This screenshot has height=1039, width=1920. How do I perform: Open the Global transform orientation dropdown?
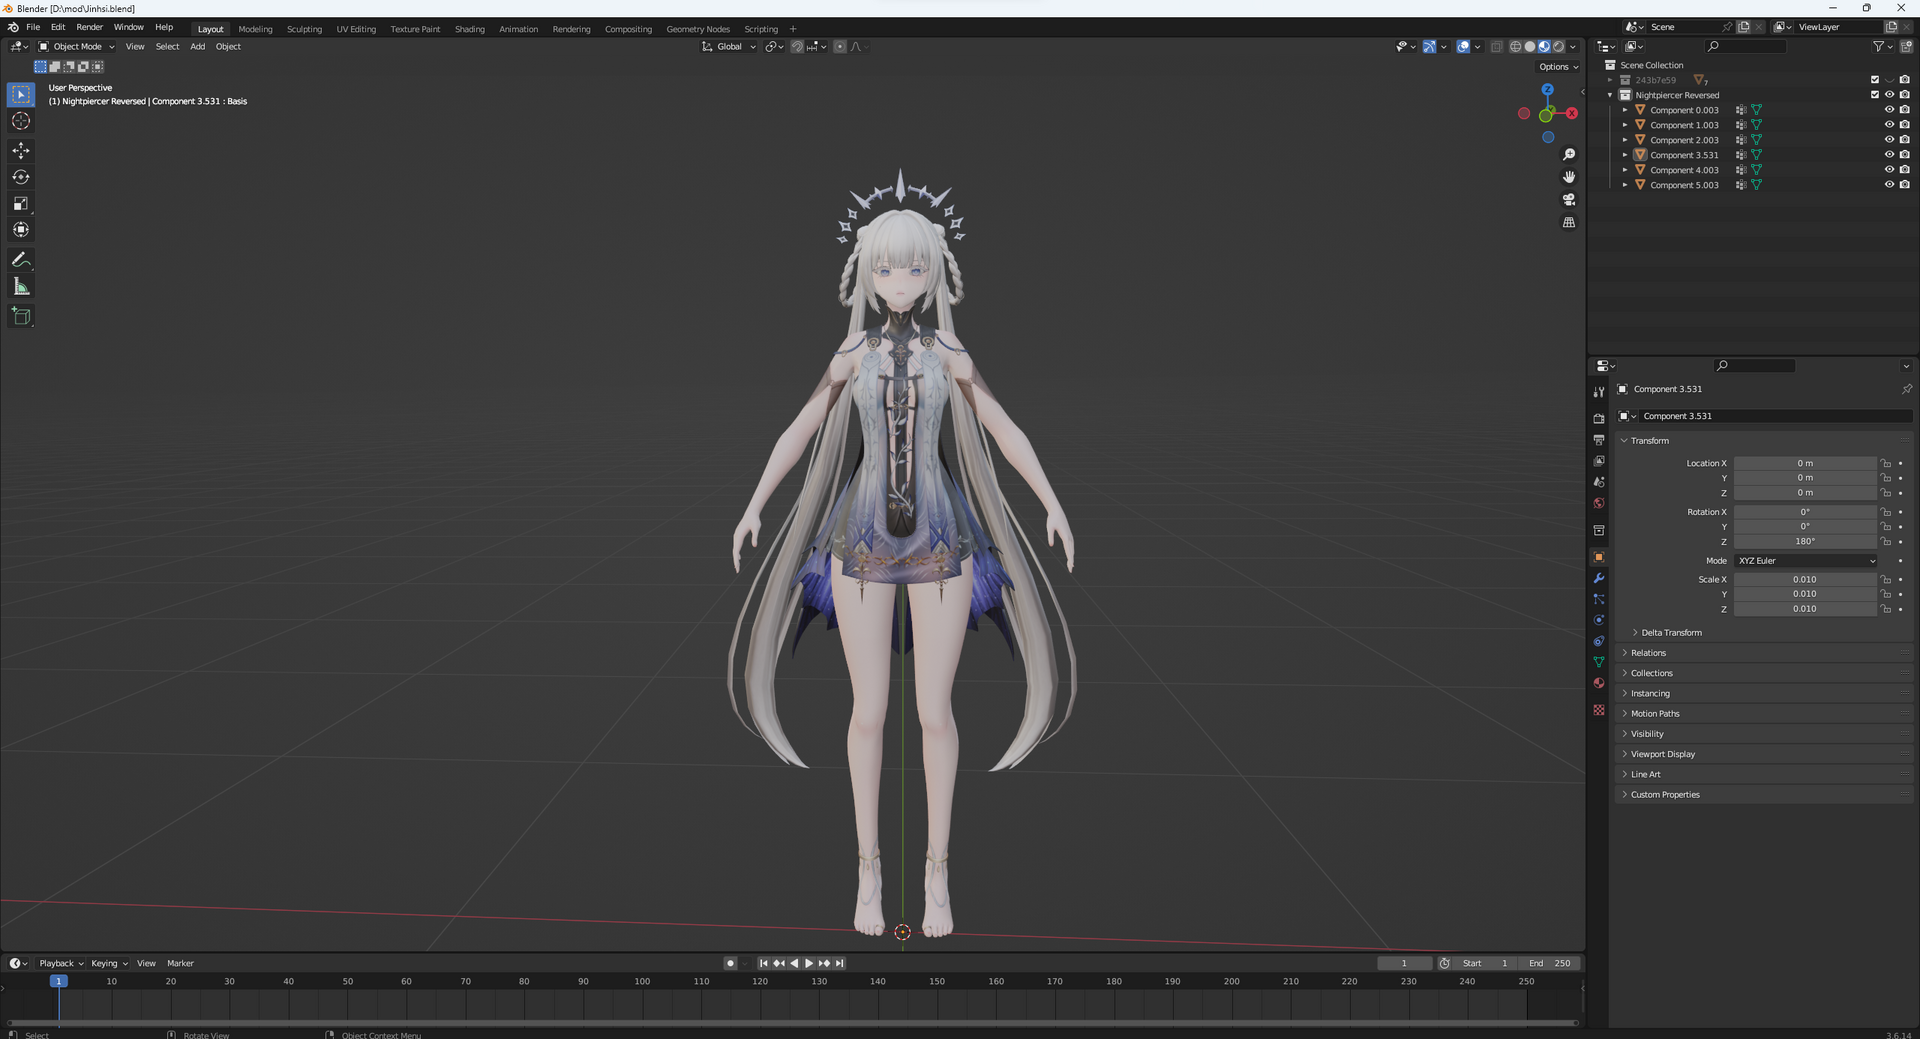(729, 47)
